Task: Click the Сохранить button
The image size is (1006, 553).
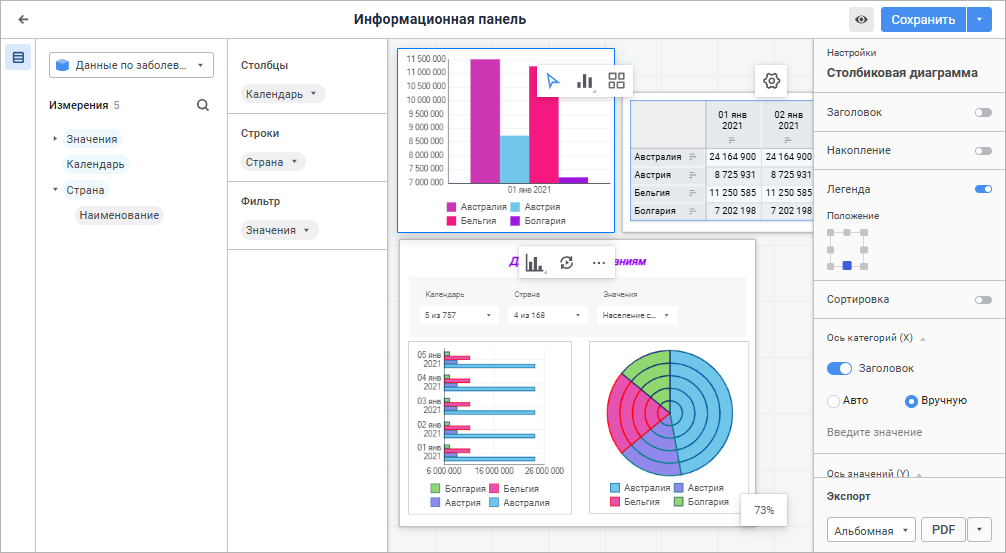Action: [x=923, y=20]
